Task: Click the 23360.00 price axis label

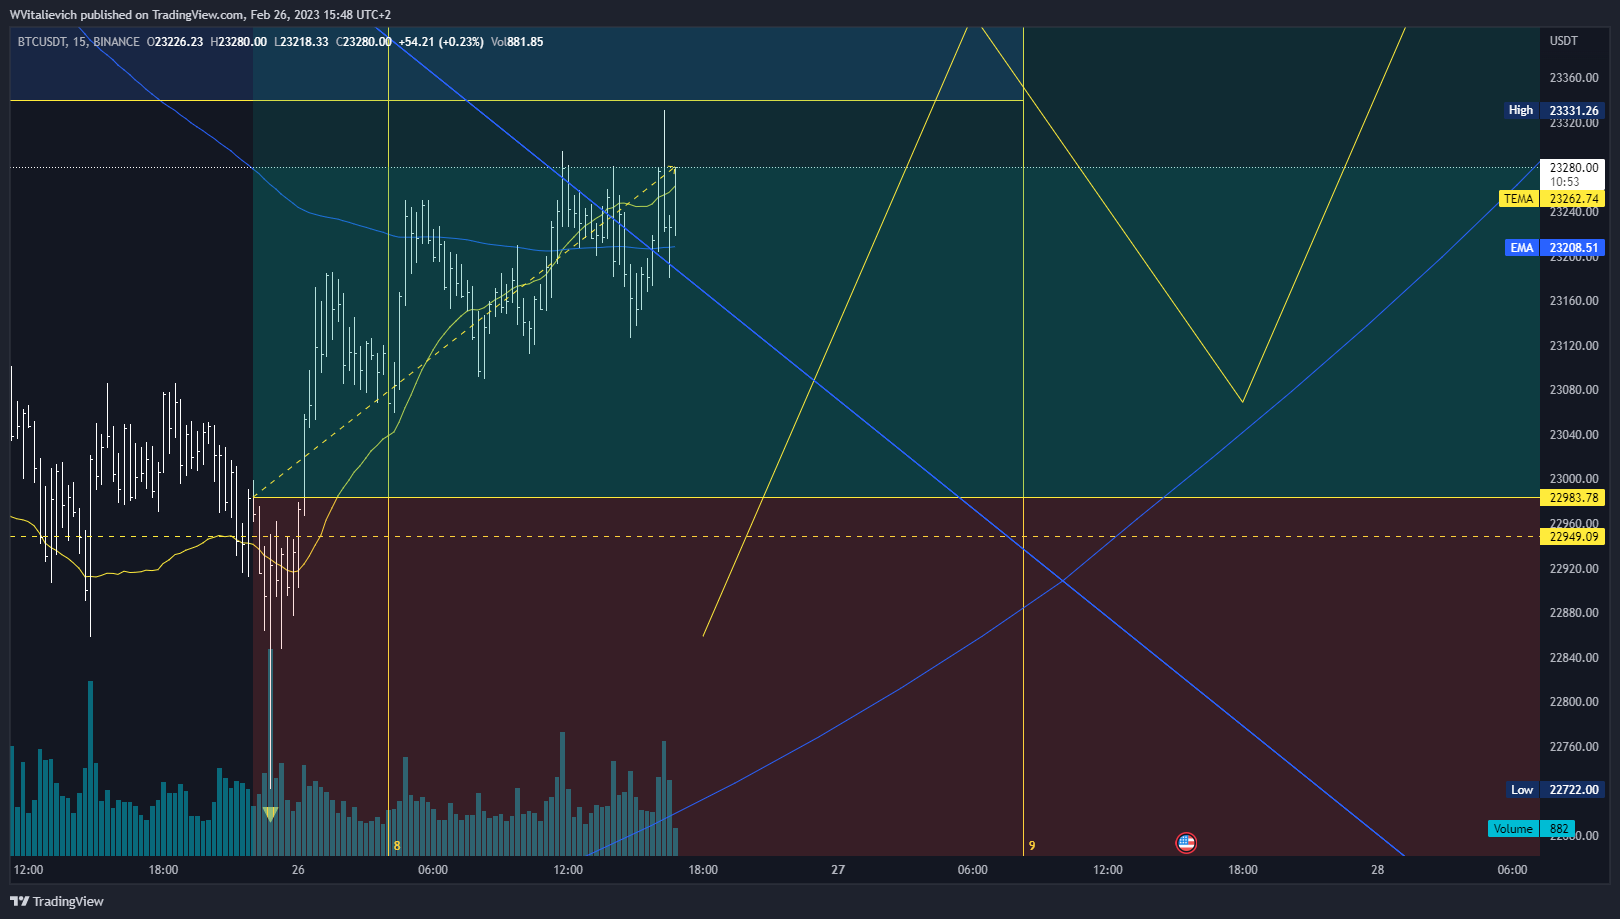Action: pos(1574,78)
